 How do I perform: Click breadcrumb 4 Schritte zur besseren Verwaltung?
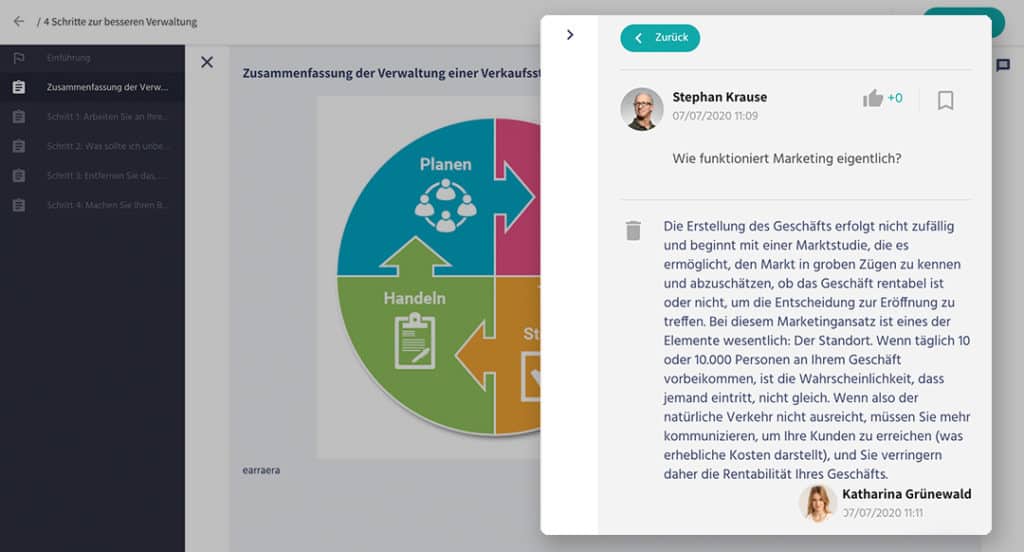click(x=120, y=22)
